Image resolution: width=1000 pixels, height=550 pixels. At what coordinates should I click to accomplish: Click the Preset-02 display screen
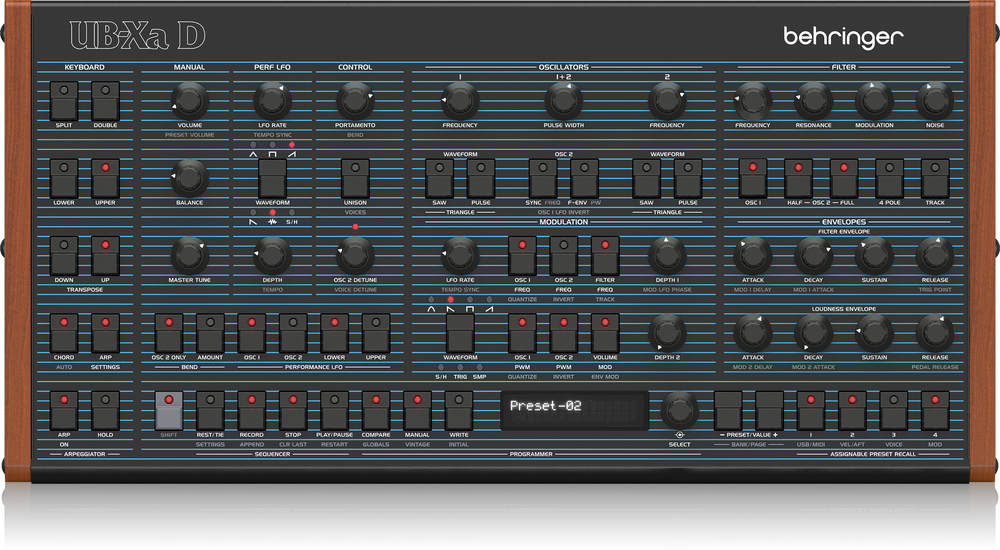pos(572,407)
